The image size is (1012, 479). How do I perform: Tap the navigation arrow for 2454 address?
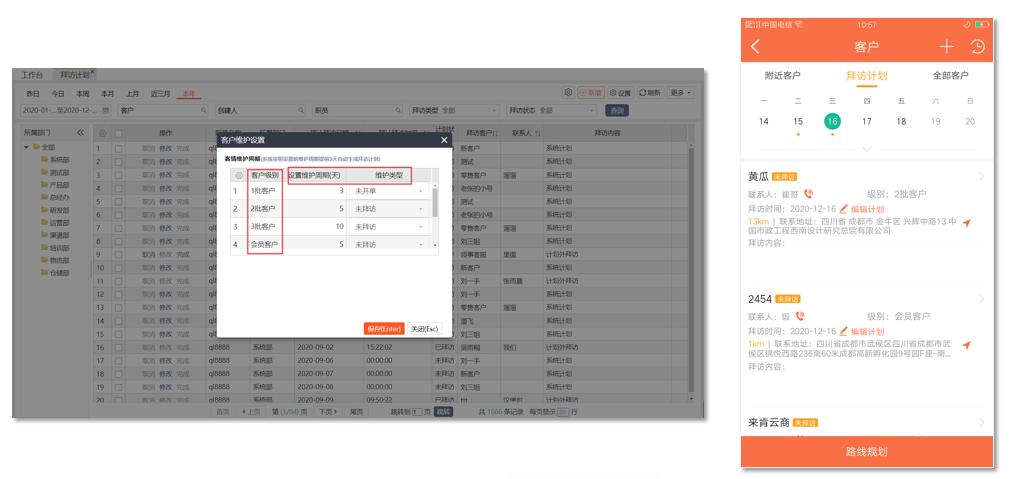(x=966, y=345)
